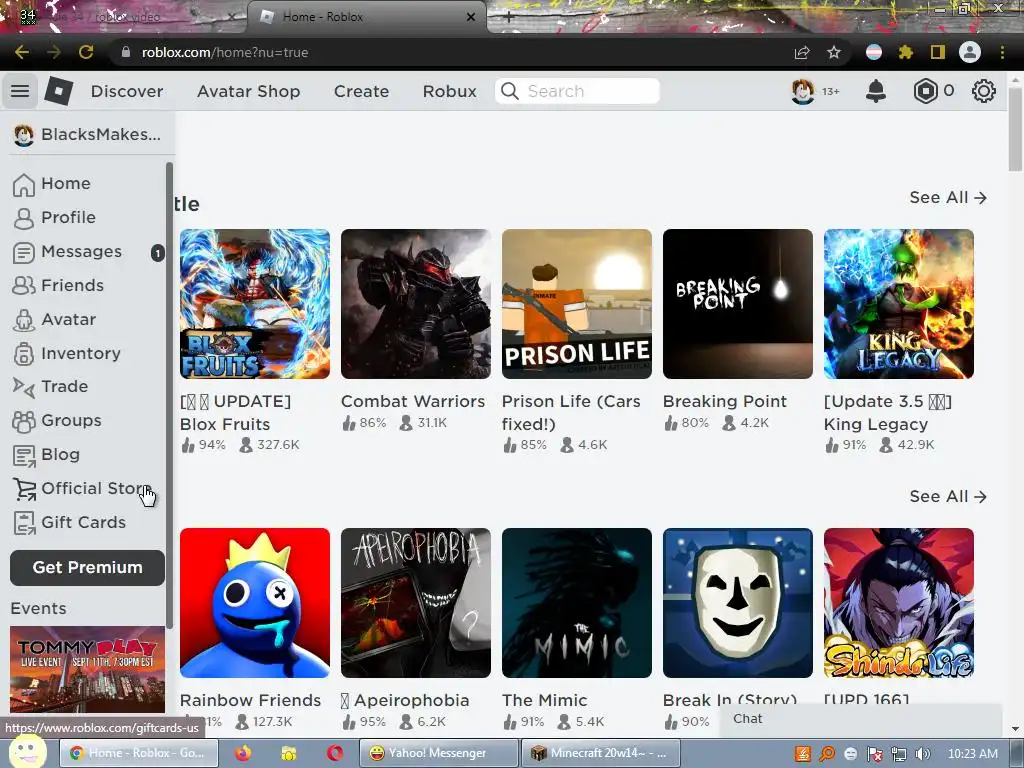This screenshot has height=768, width=1024.
Task: Open the avatar headshot in top bar
Action: (x=803, y=91)
